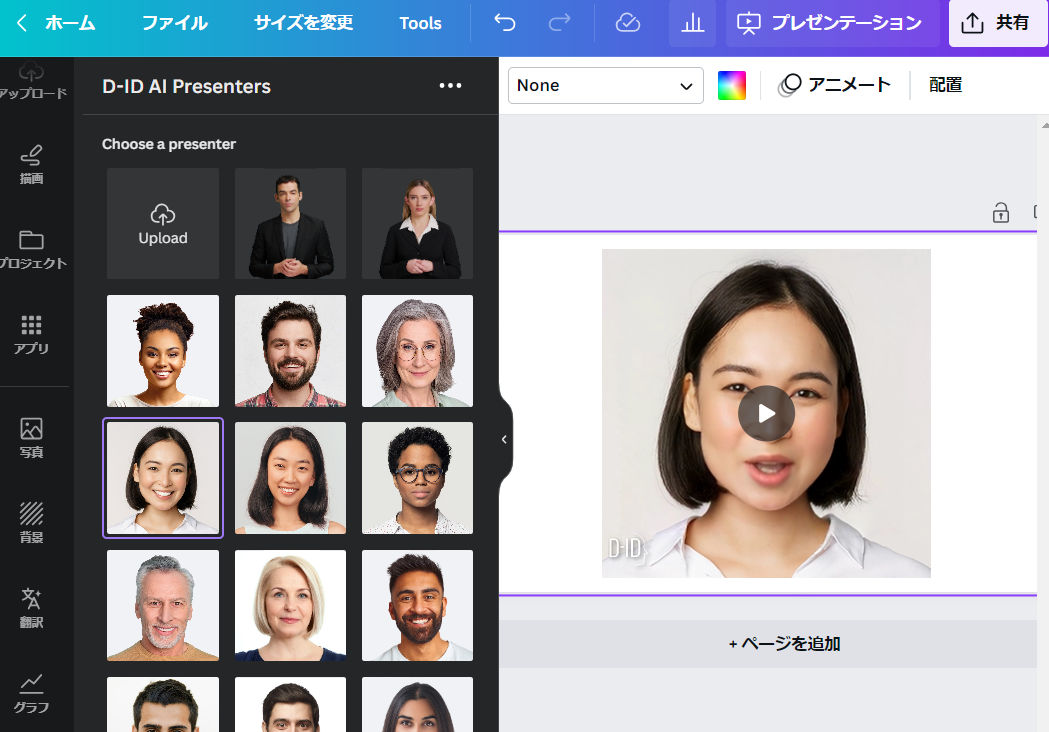Open the アップロード uploads sidebar tab
This screenshot has width=1049, height=732.
(x=31, y=81)
